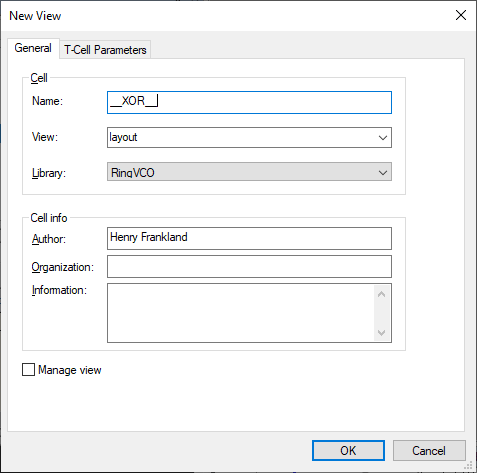This screenshot has height=473, width=477.
Task: Click the cell Name input field
Action: coord(249,102)
